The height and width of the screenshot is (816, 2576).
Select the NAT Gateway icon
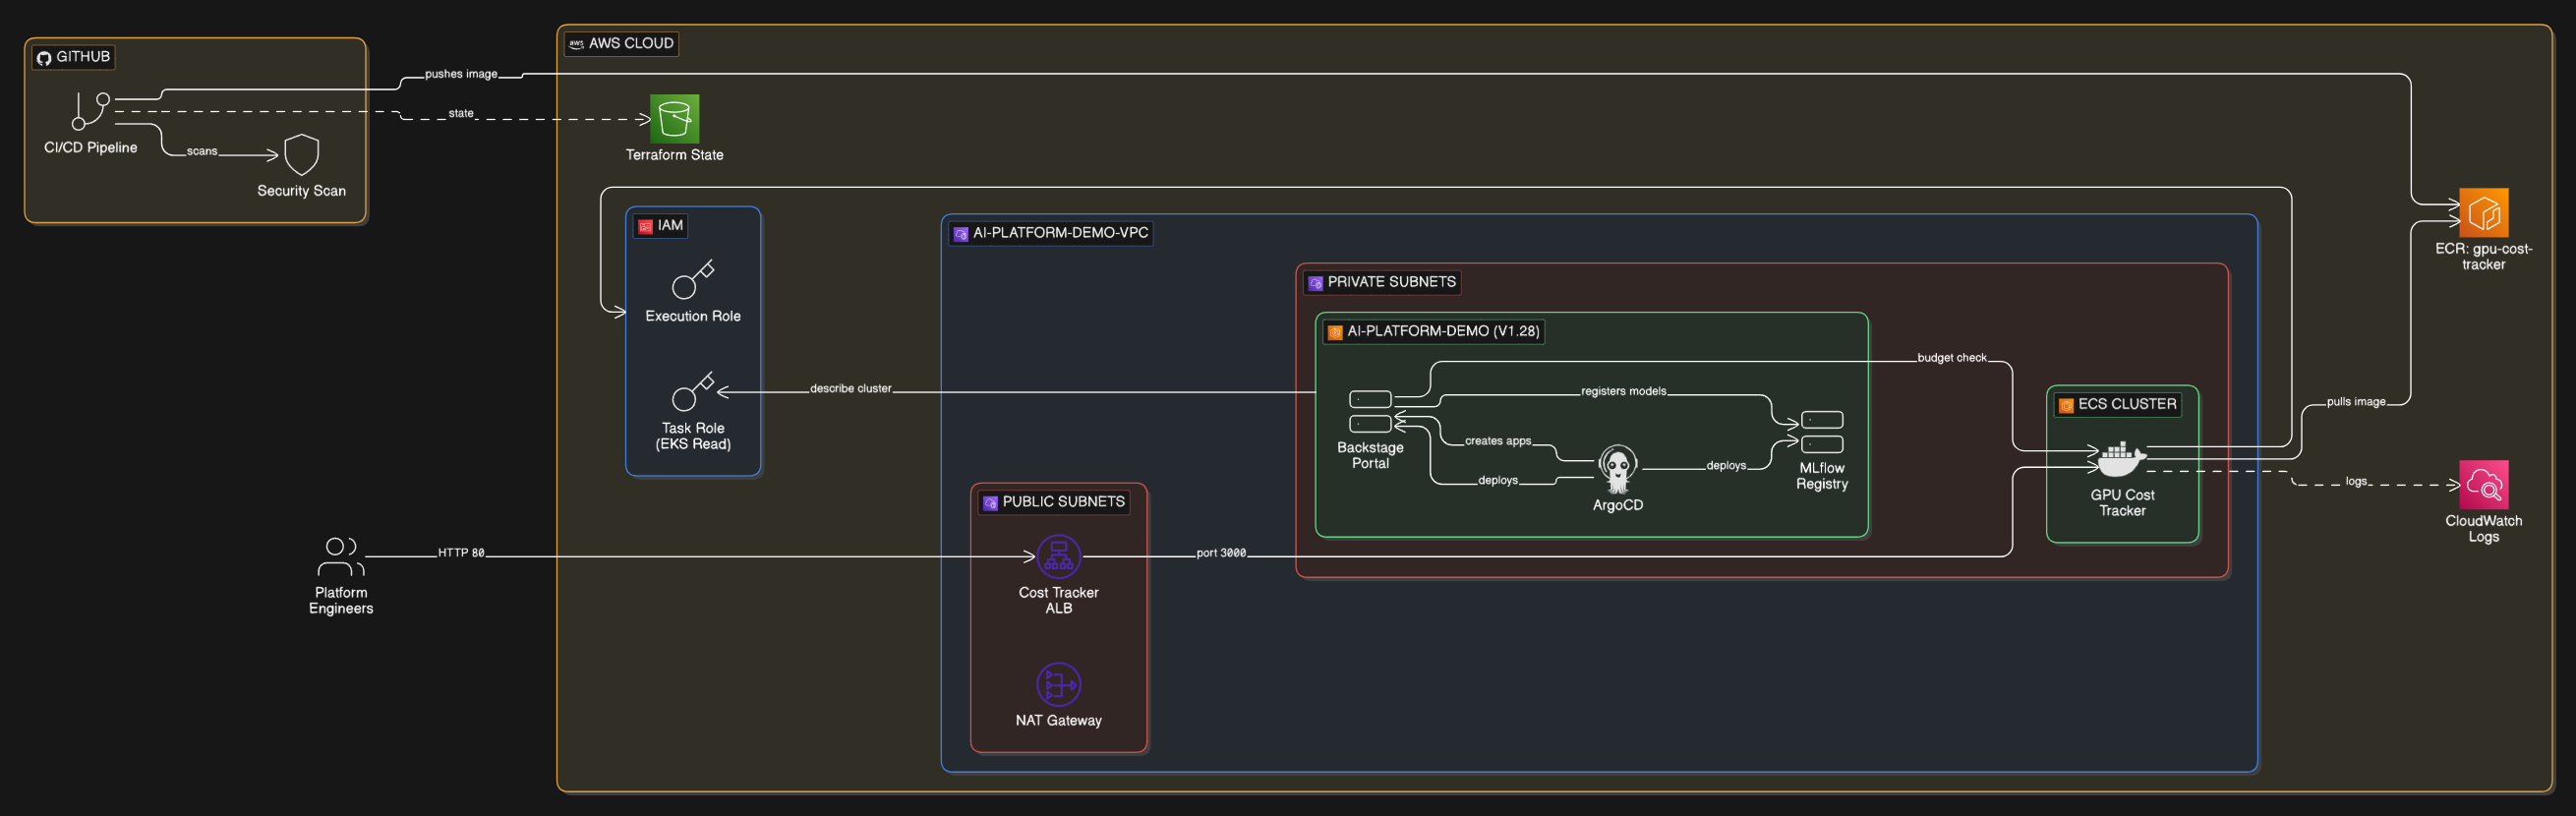(1058, 685)
